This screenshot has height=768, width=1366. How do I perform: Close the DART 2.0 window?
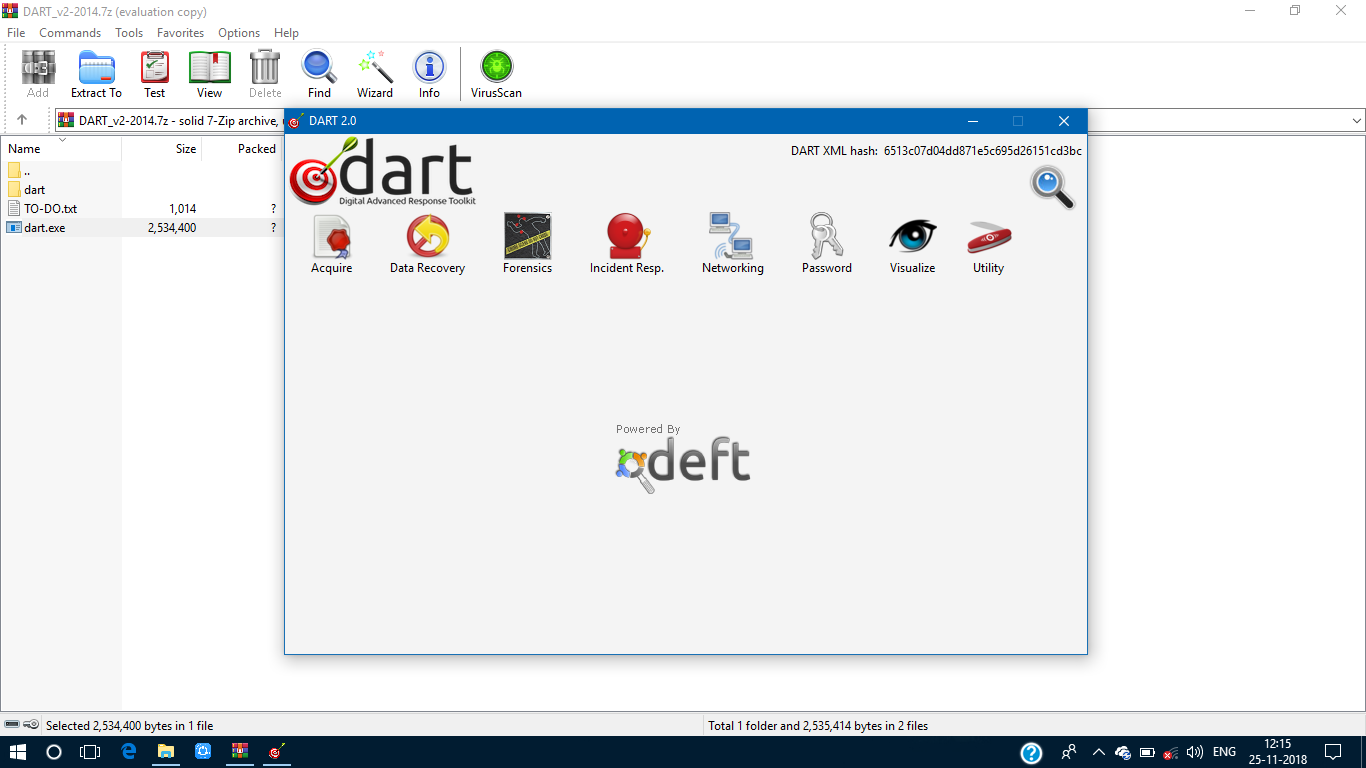click(1064, 121)
